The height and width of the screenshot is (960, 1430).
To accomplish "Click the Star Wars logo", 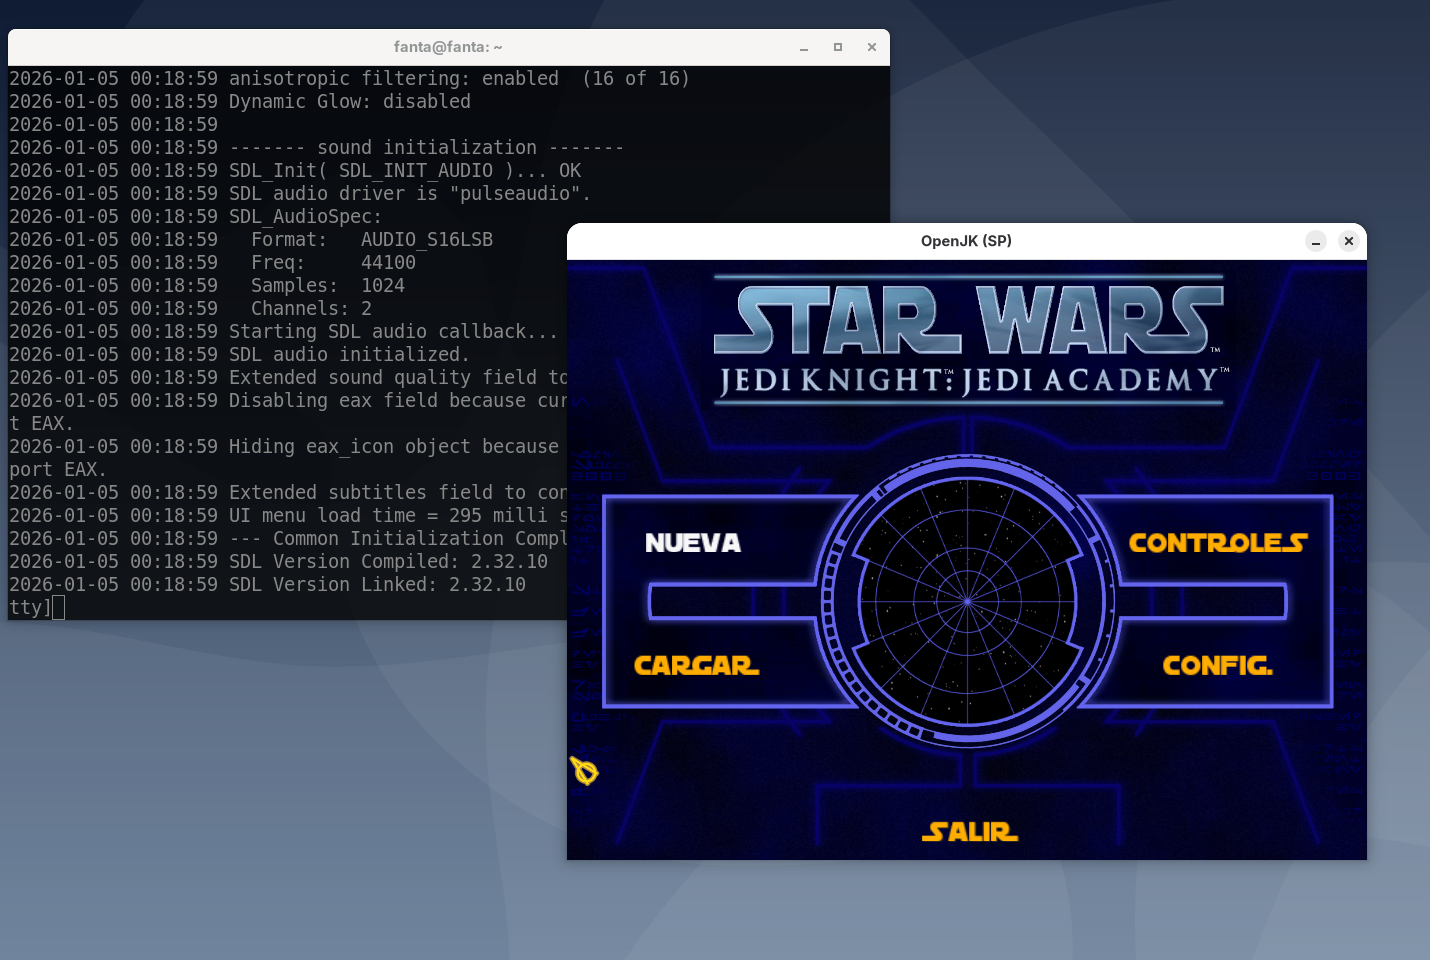I will 968,320.
